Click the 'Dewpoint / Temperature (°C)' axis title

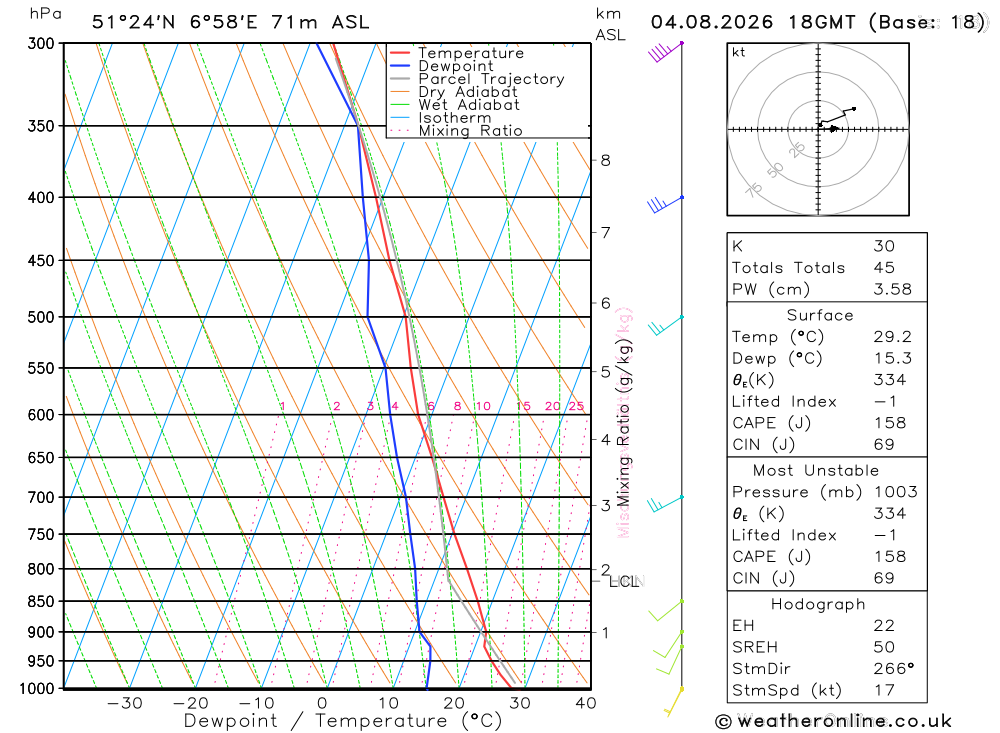[342, 721]
